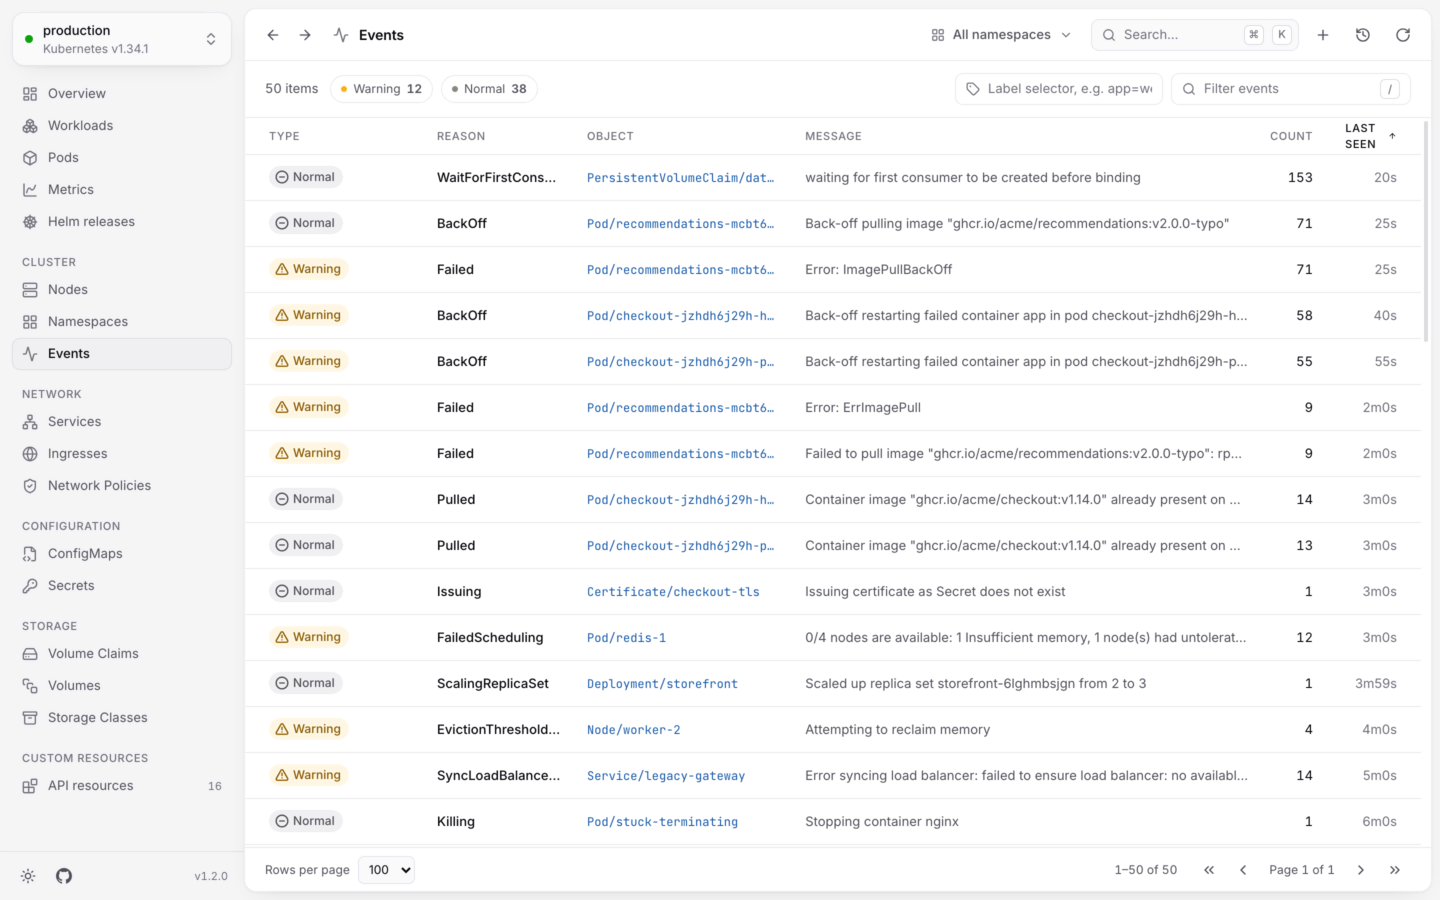
Task: Open API resources
Action: 122,786
